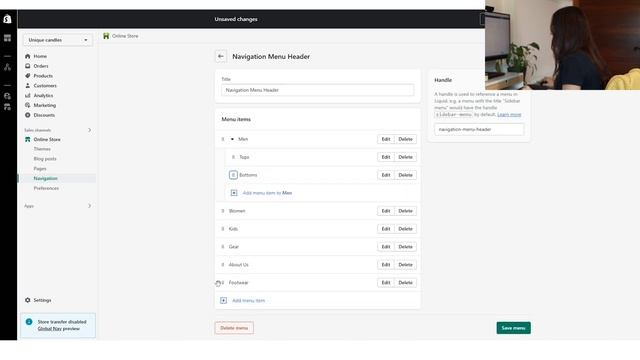
Task: Go to Preferences under Online Store
Action: click(46, 188)
